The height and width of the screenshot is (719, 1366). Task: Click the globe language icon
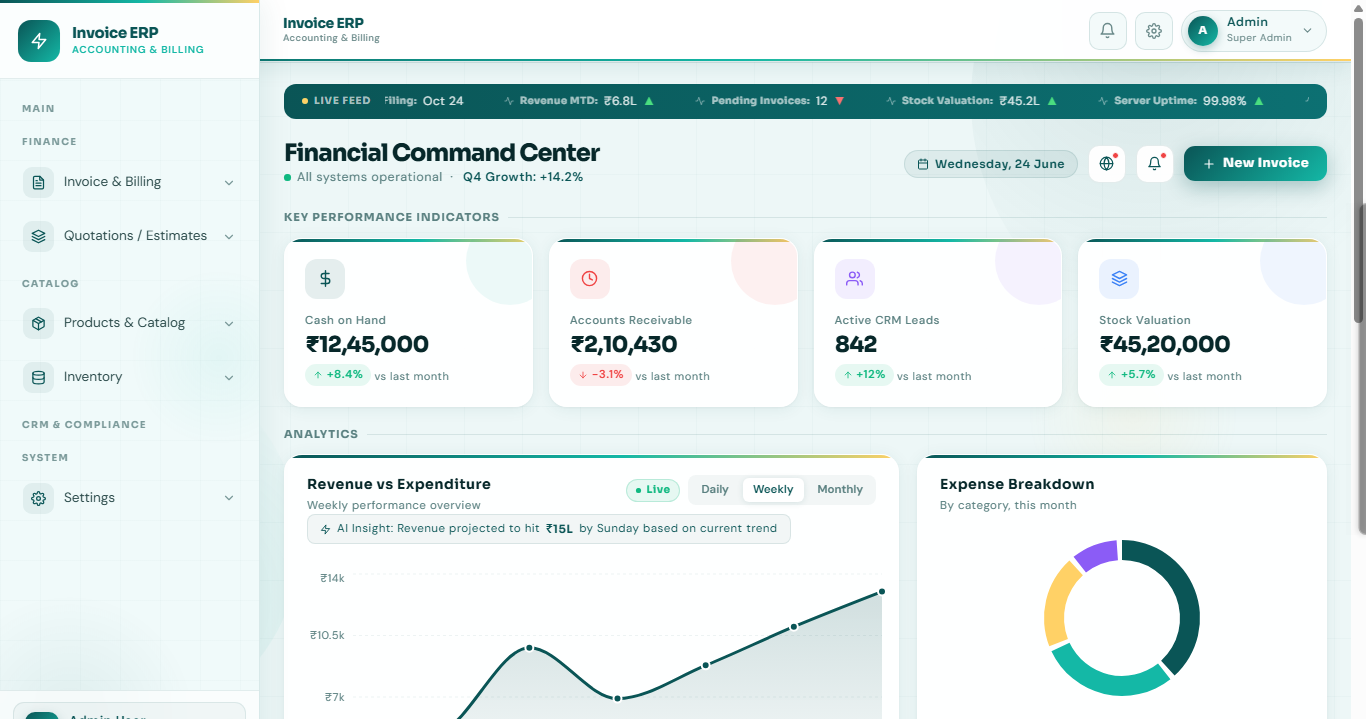1106,164
